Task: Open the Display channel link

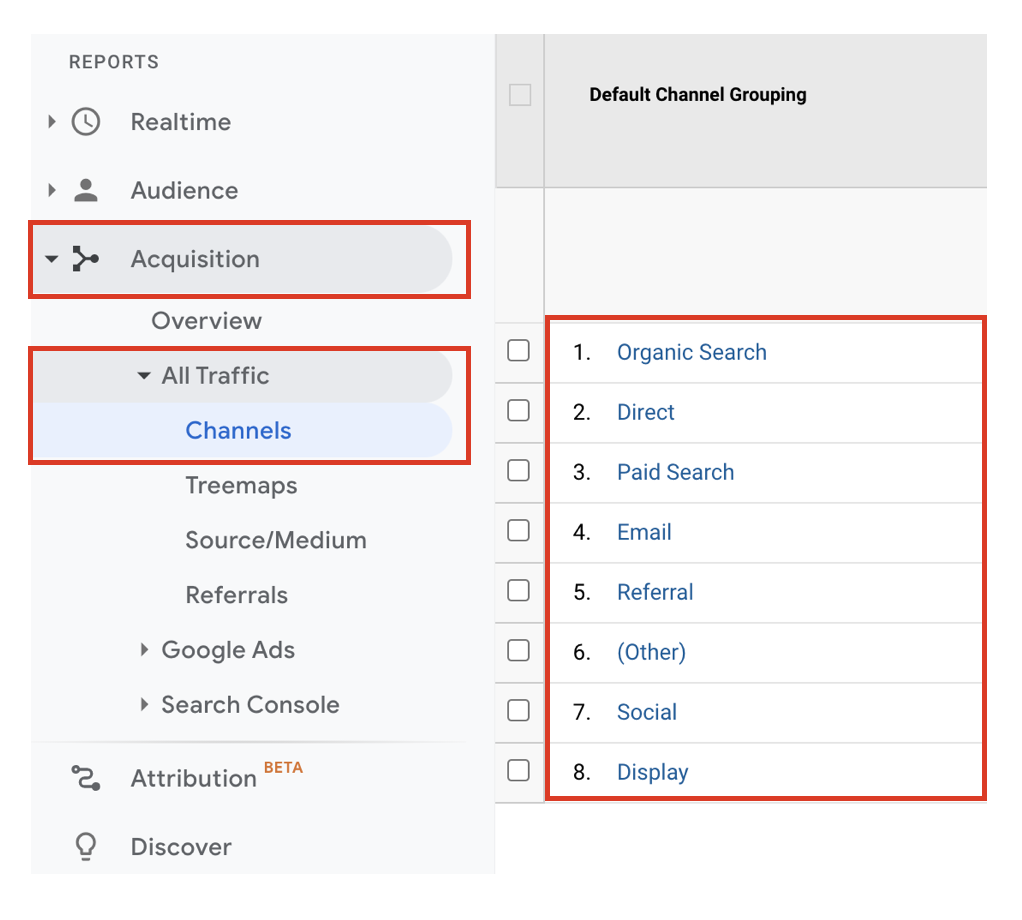Action: (x=652, y=772)
